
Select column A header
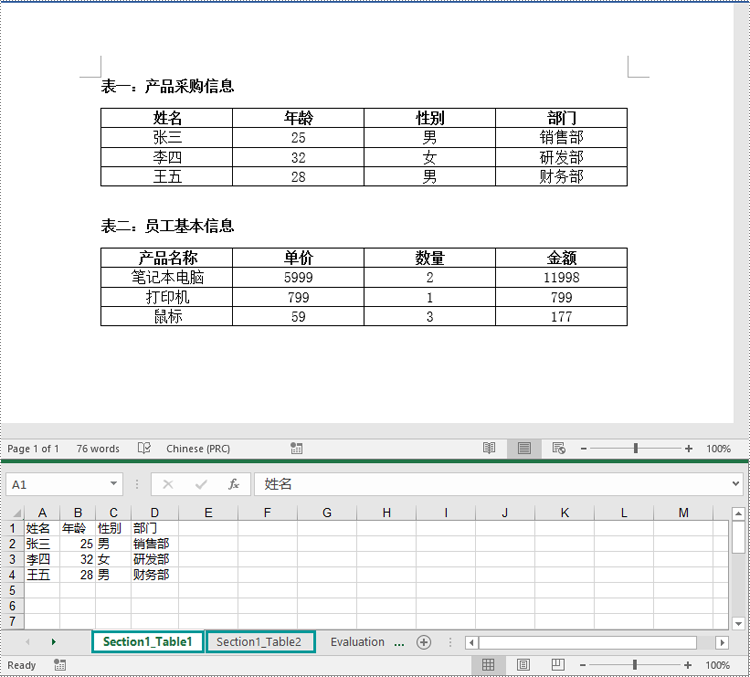coord(42,513)
